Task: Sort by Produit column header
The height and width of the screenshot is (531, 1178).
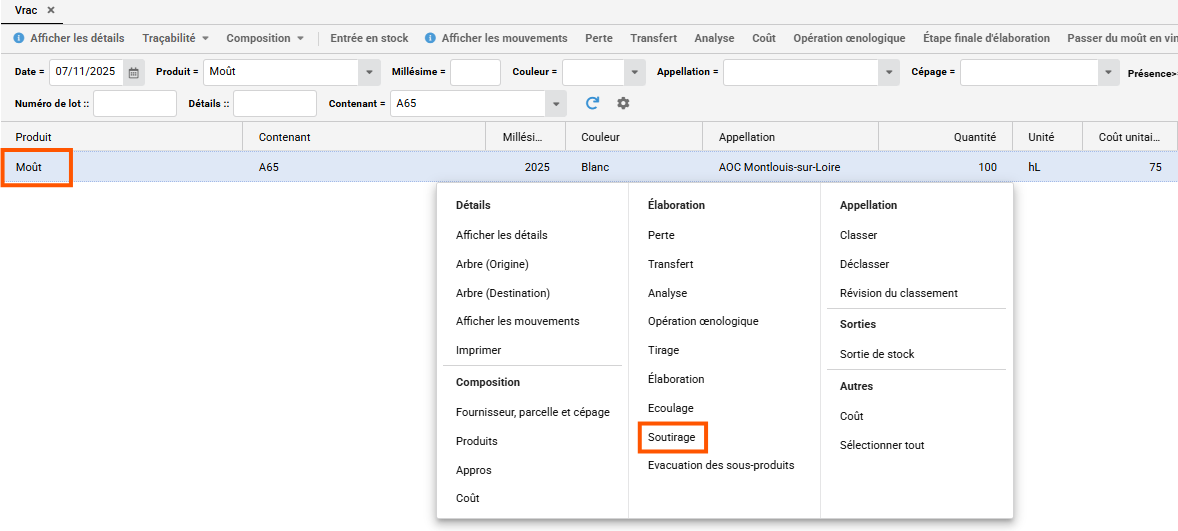Action: click(x=121, y=137)
